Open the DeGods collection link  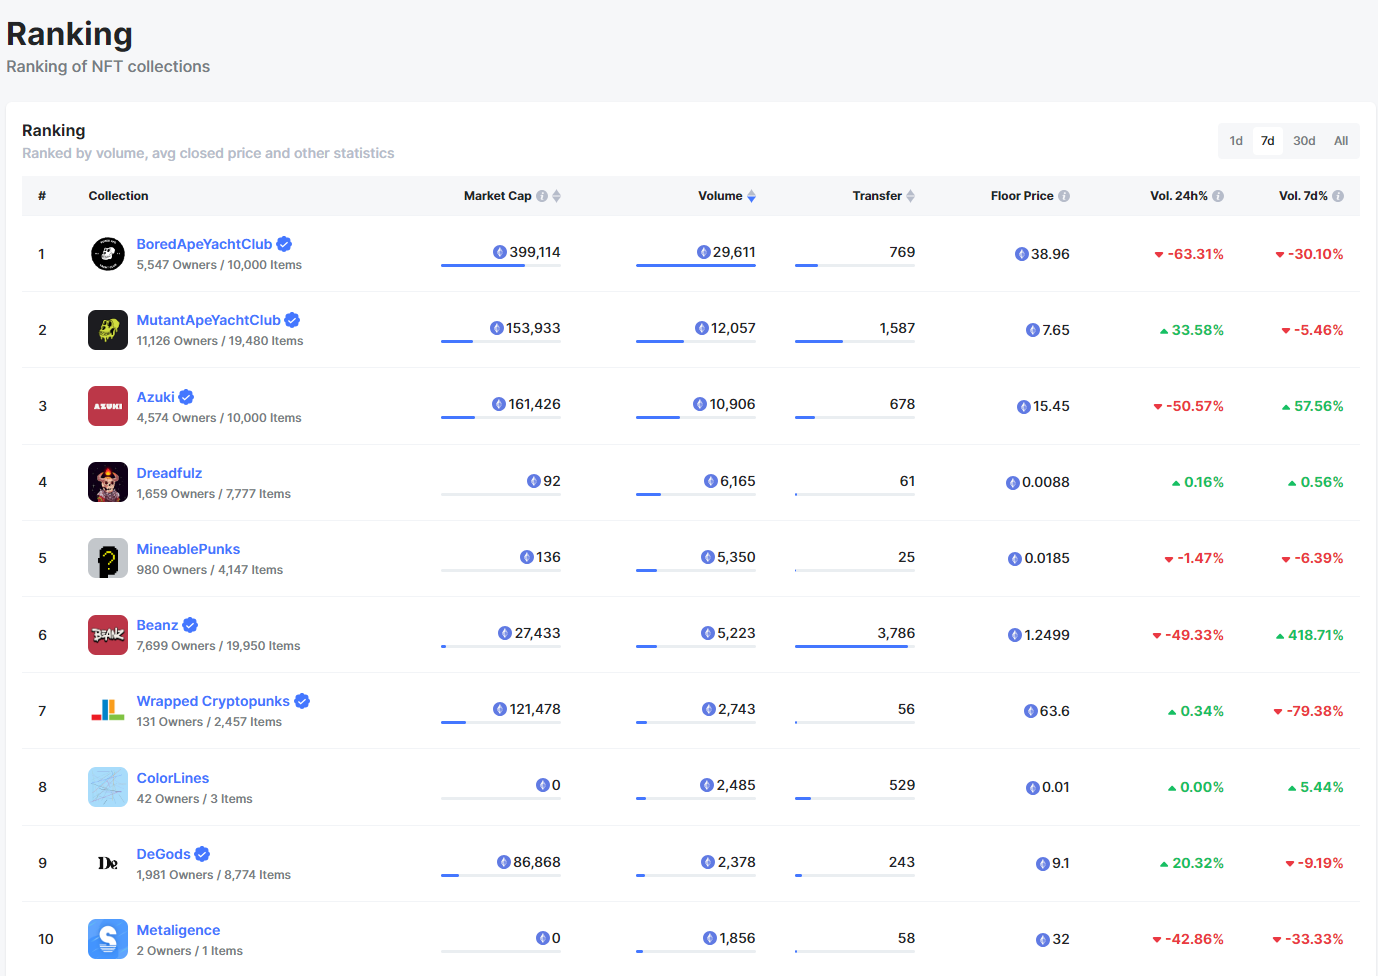[163, 854]
